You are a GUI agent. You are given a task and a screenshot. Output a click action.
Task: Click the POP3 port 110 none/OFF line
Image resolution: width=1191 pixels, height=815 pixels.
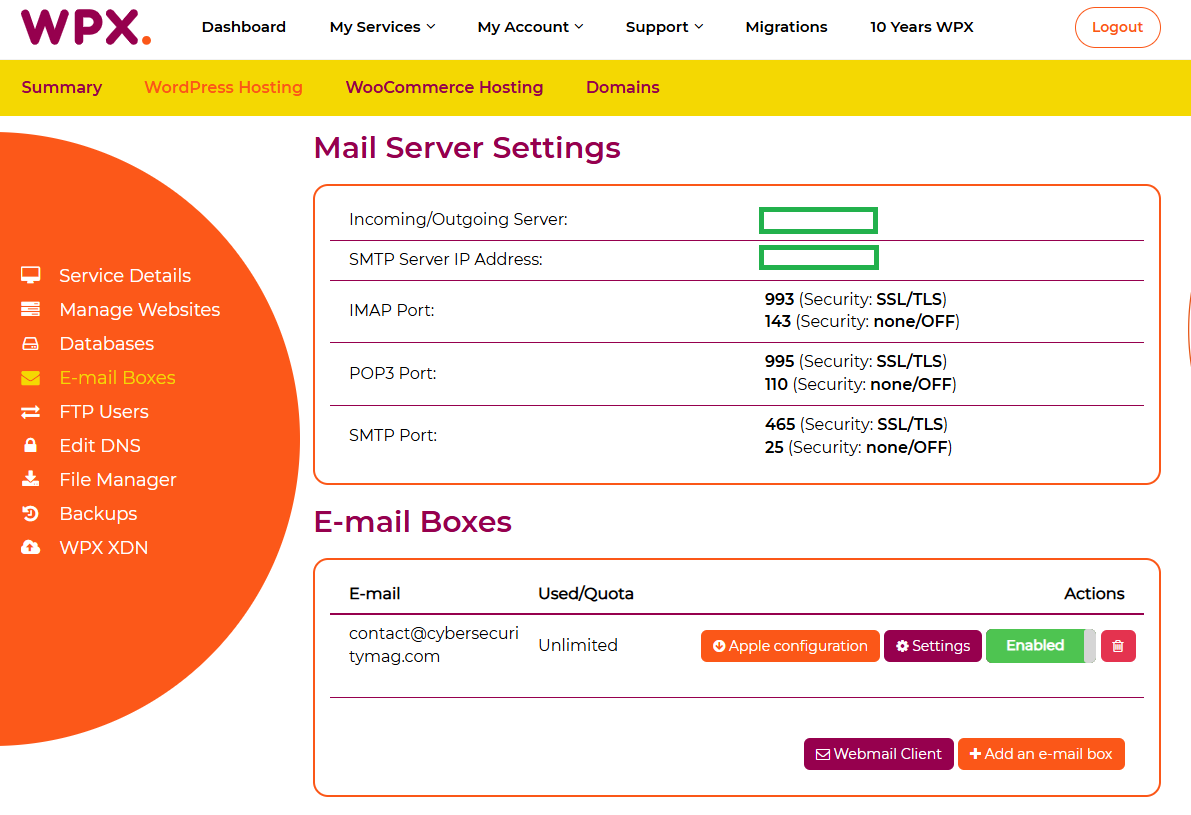860,384
